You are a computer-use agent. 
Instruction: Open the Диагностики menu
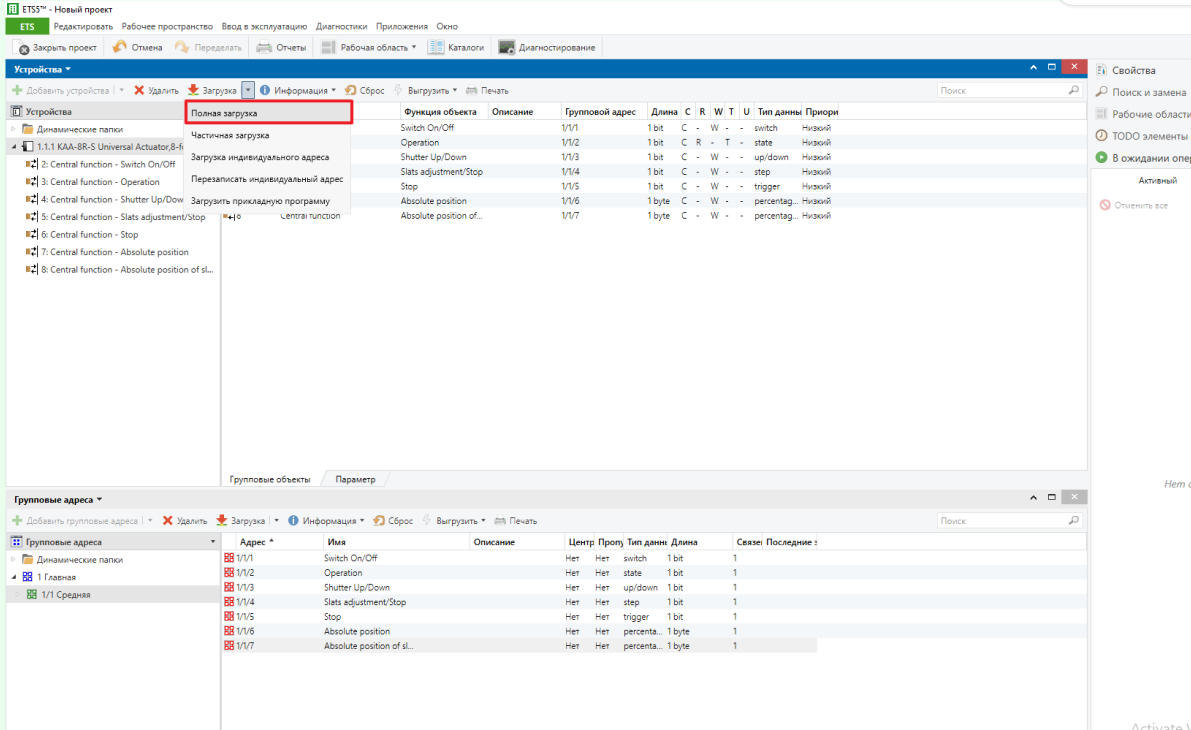[x=341, y=27]
